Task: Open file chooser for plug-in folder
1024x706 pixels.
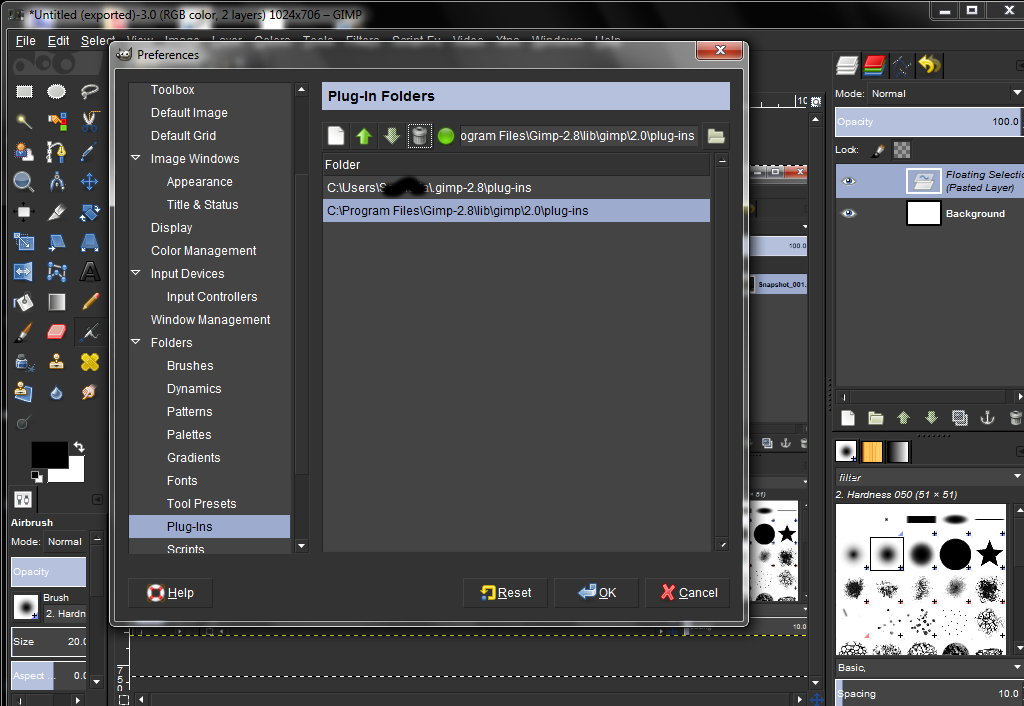Action: [x=716, y=136]
